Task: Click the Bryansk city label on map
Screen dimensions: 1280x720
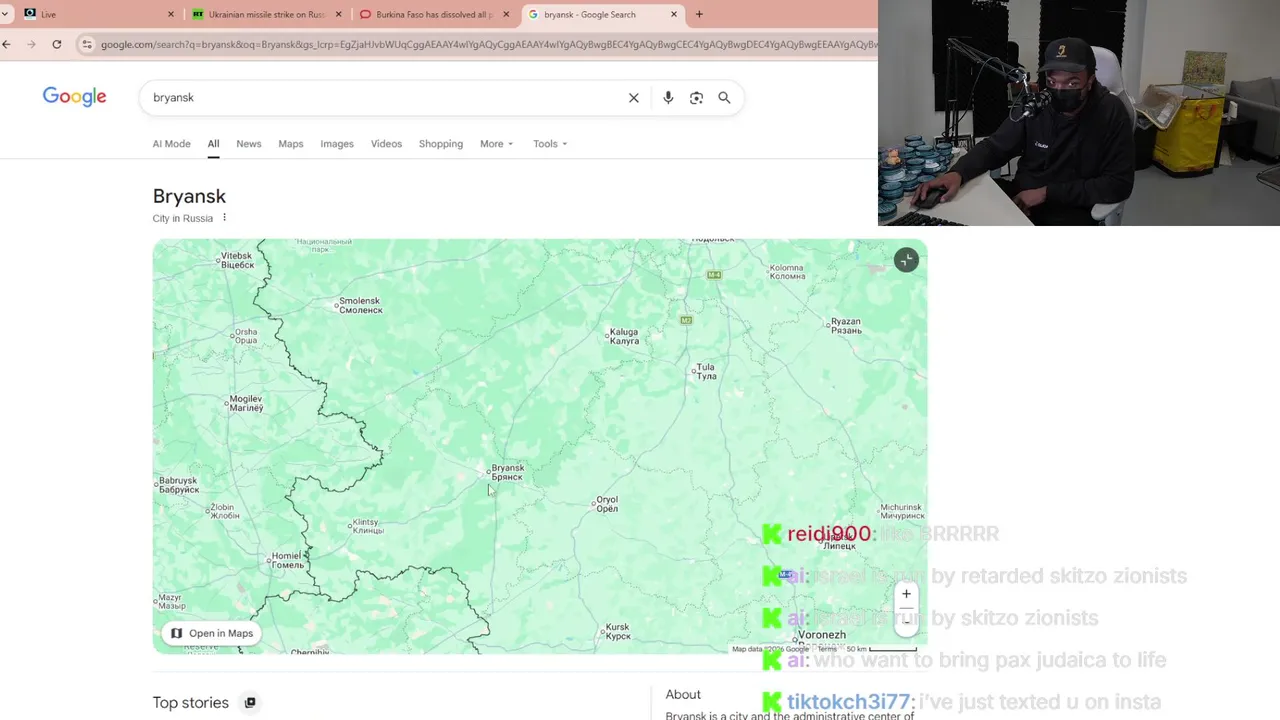Action: click(507, 472)
